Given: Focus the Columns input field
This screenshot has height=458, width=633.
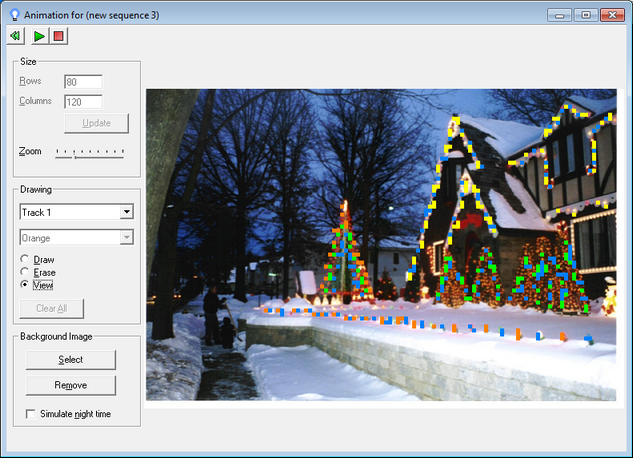Looking at the screenshot, I should point(83,101).
